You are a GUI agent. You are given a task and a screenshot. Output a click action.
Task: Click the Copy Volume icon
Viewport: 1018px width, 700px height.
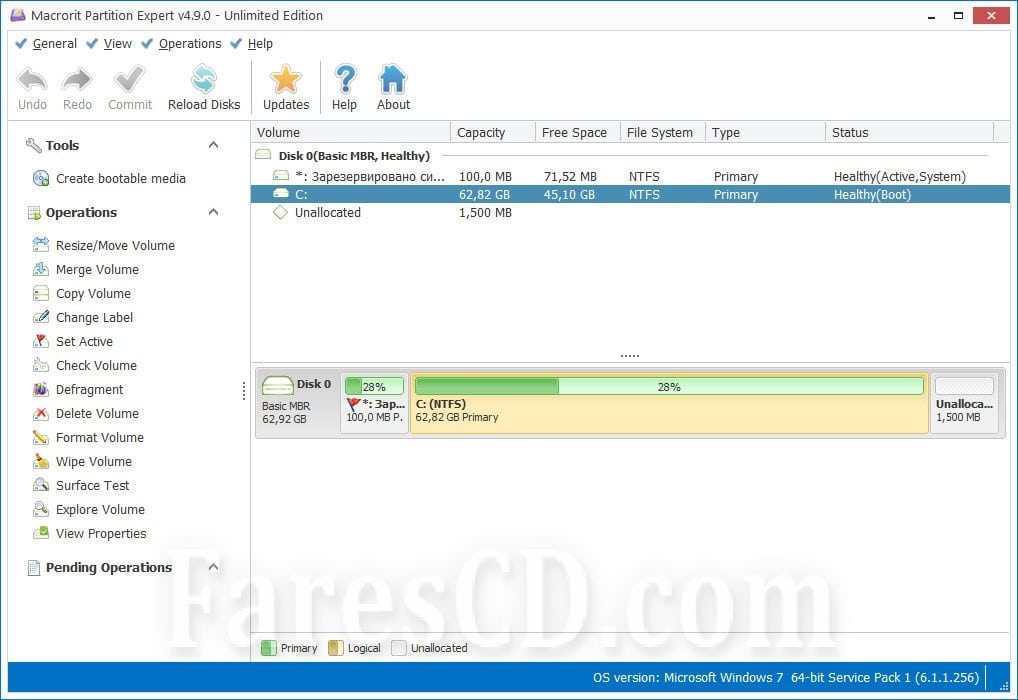pos(41,293)
